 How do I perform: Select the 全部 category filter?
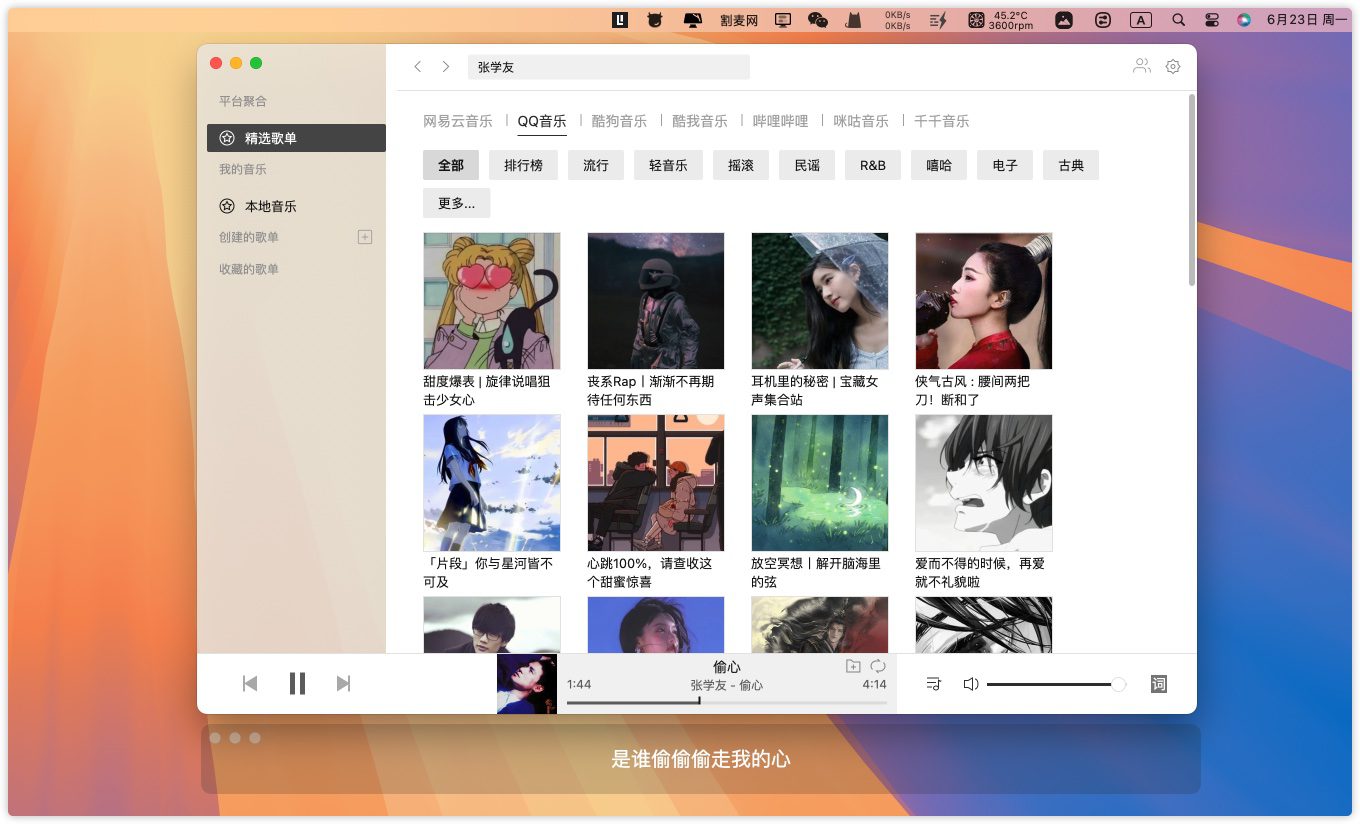(x=451, y=165)
